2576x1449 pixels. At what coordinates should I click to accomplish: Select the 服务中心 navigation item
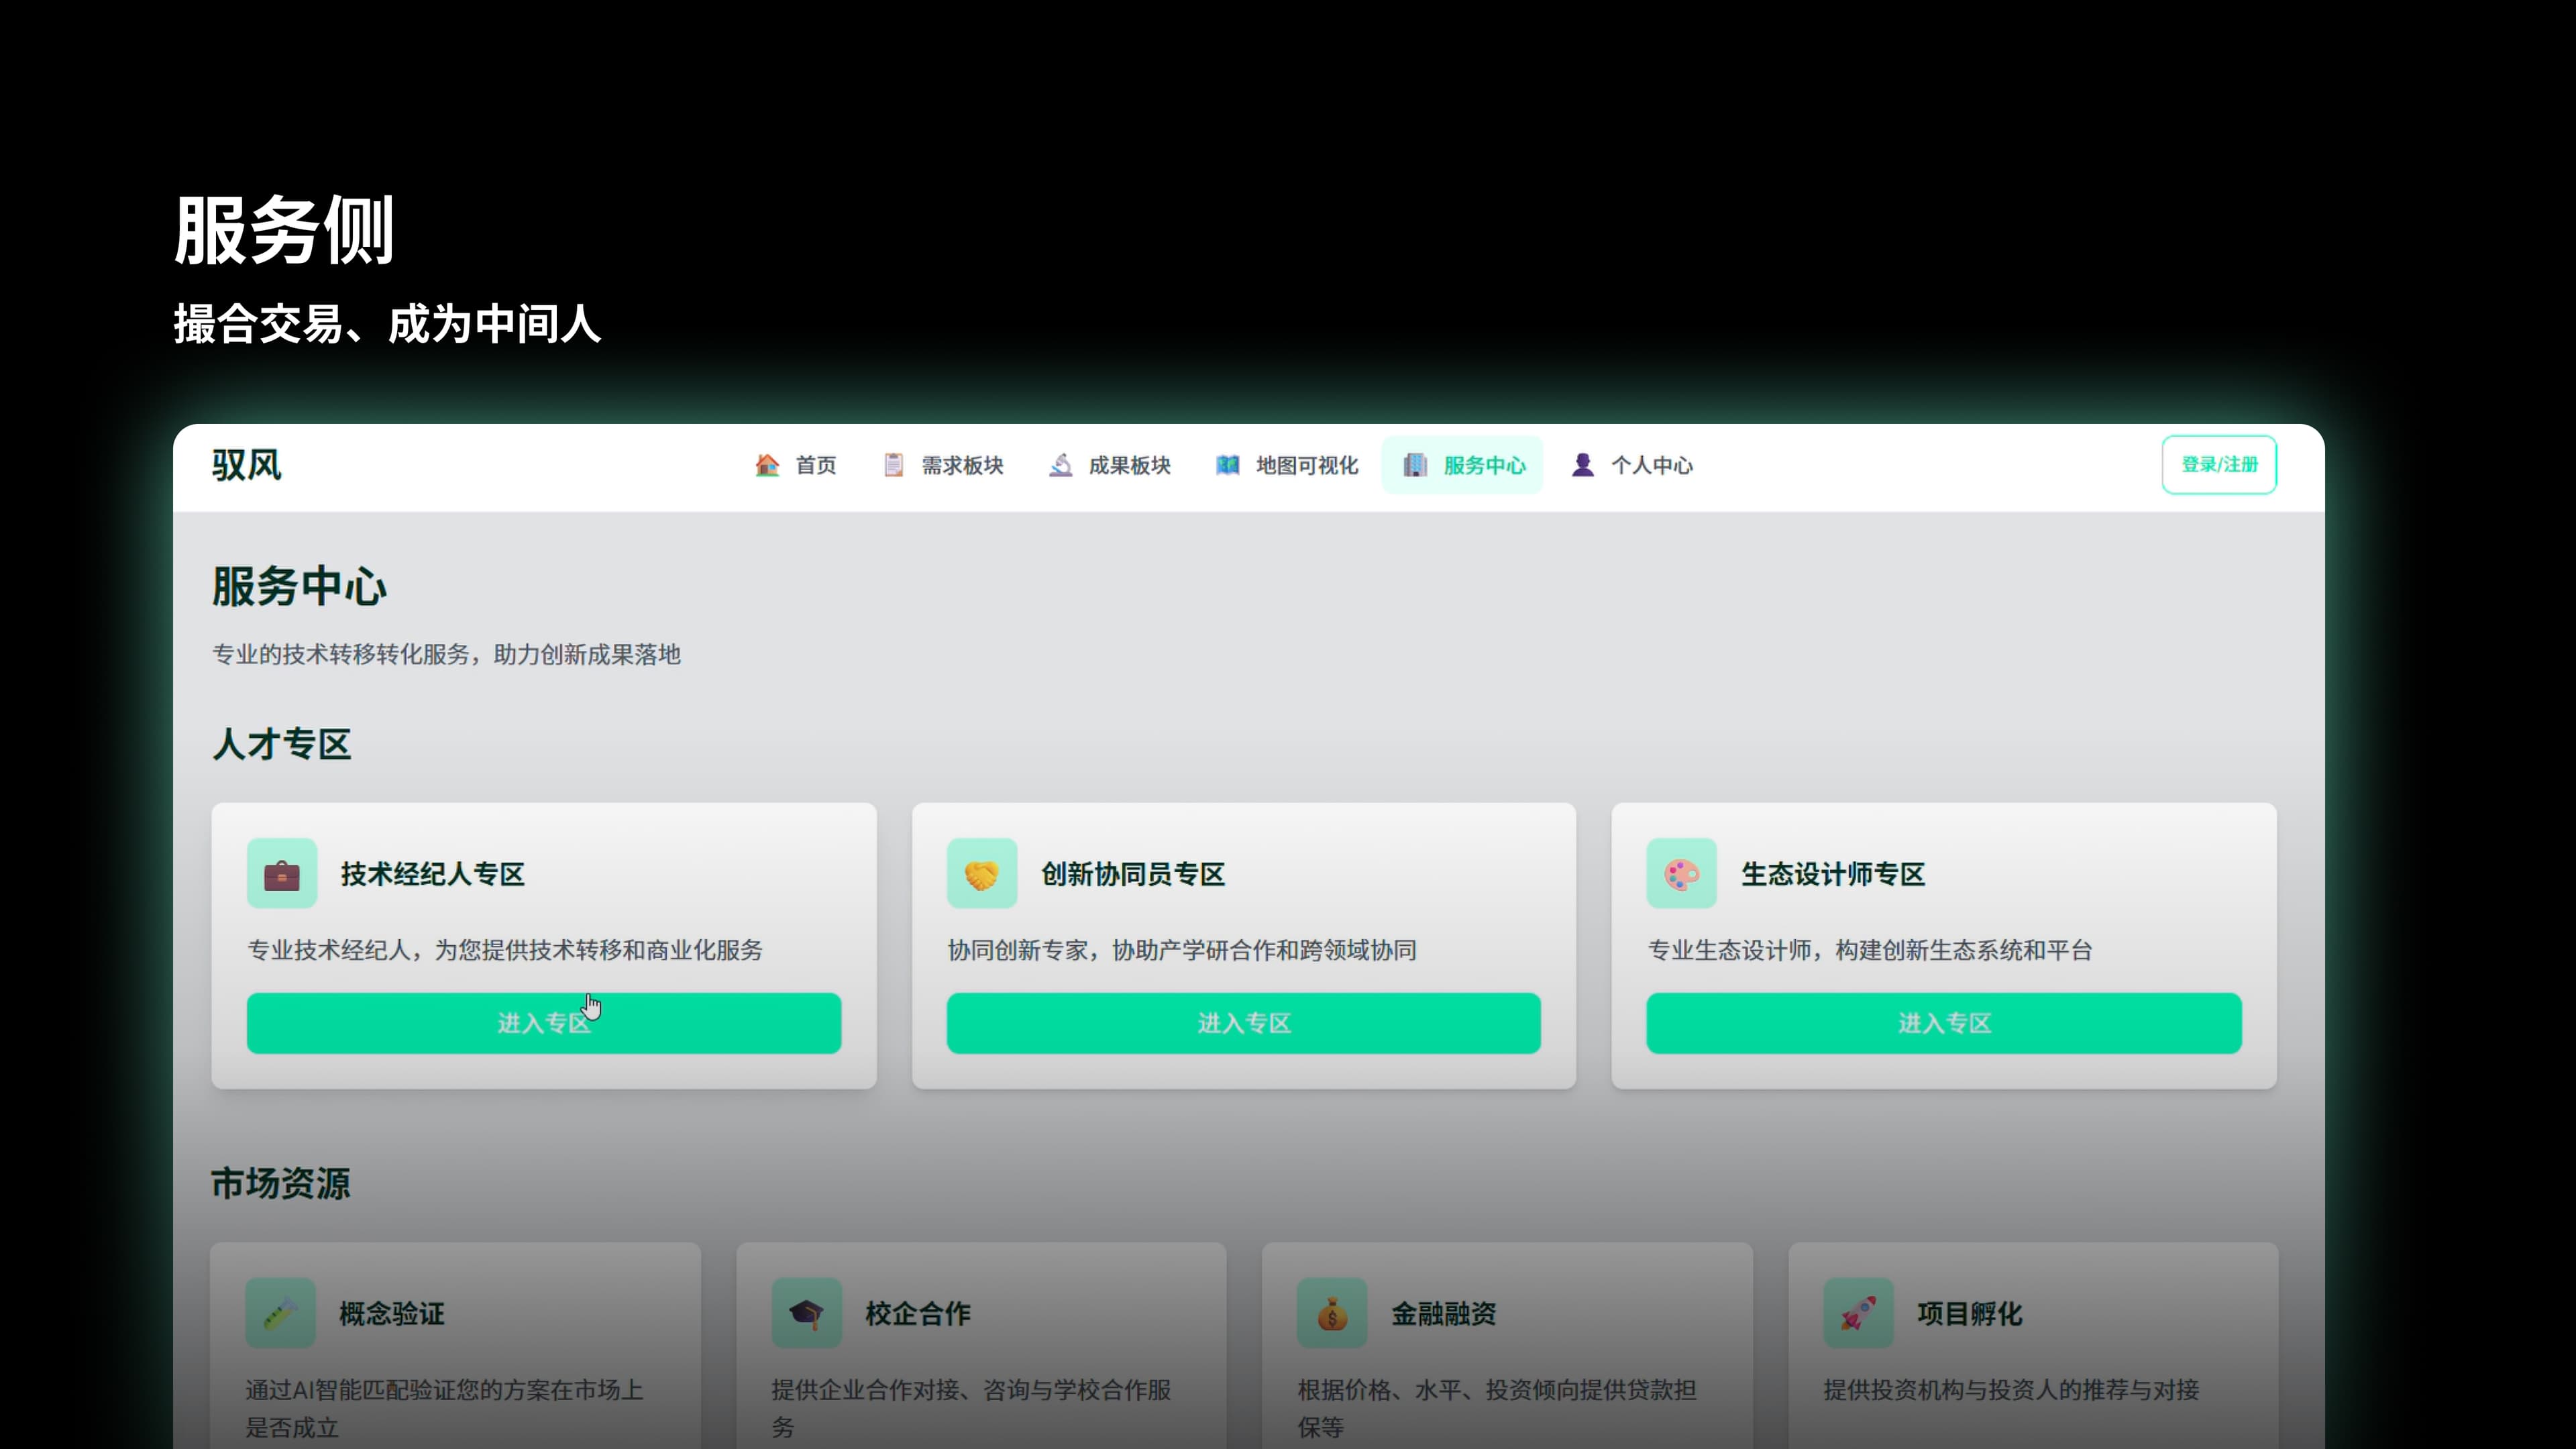(x=1463, y=465)
